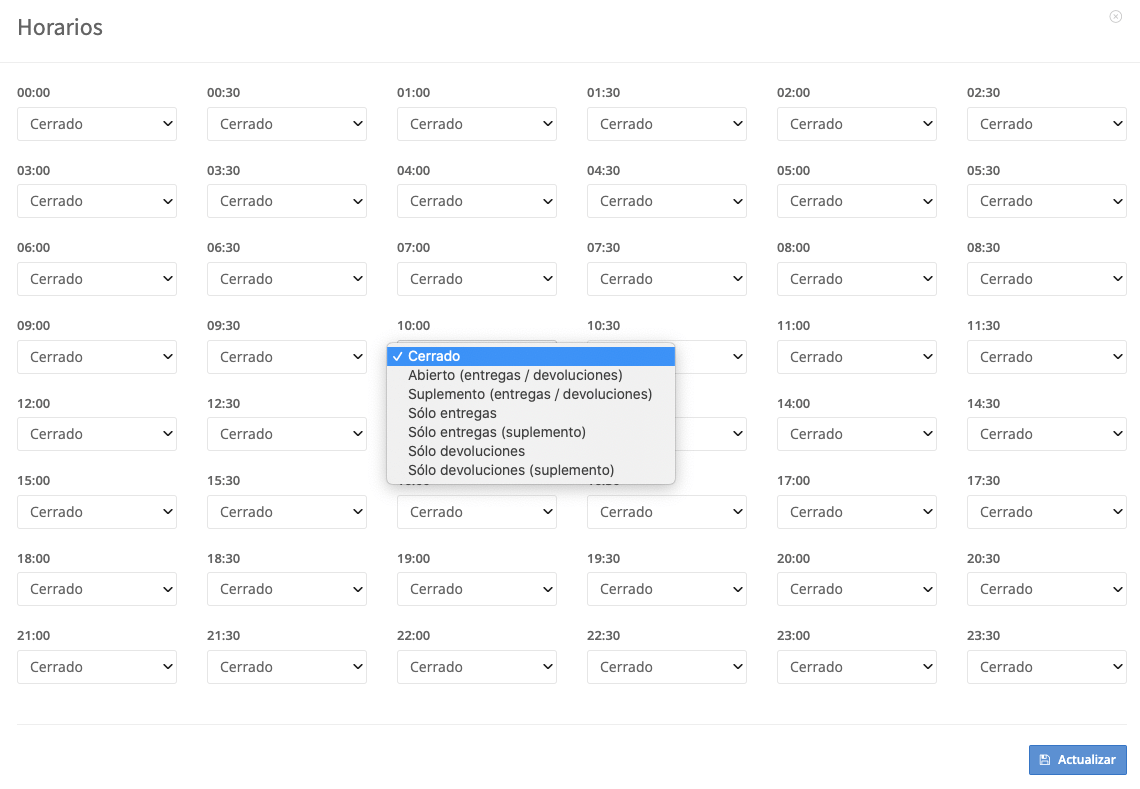Expand the 19:00 status dropdown

coord(477,589)
